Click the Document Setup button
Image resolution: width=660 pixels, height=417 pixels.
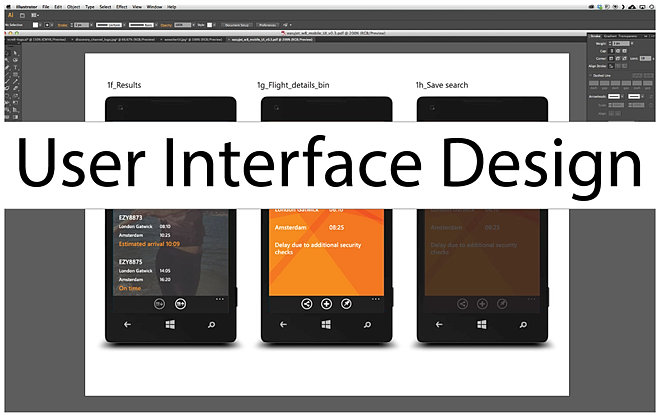(x=237, y=25)
